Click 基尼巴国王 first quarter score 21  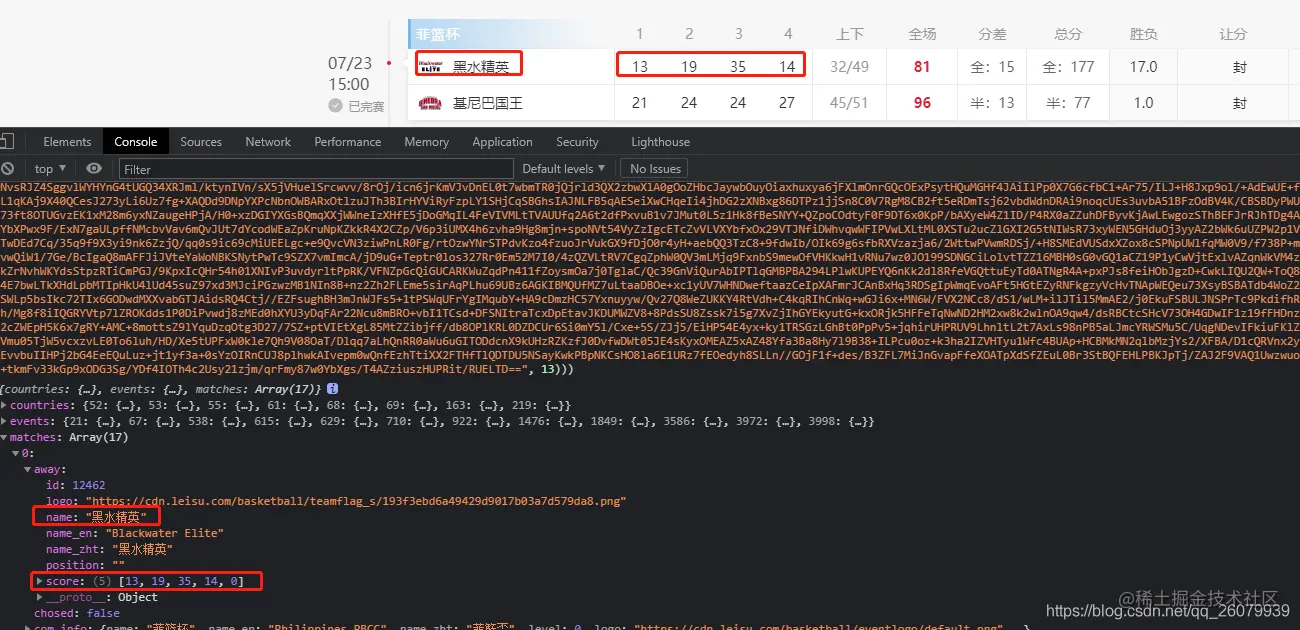[640, 103]
